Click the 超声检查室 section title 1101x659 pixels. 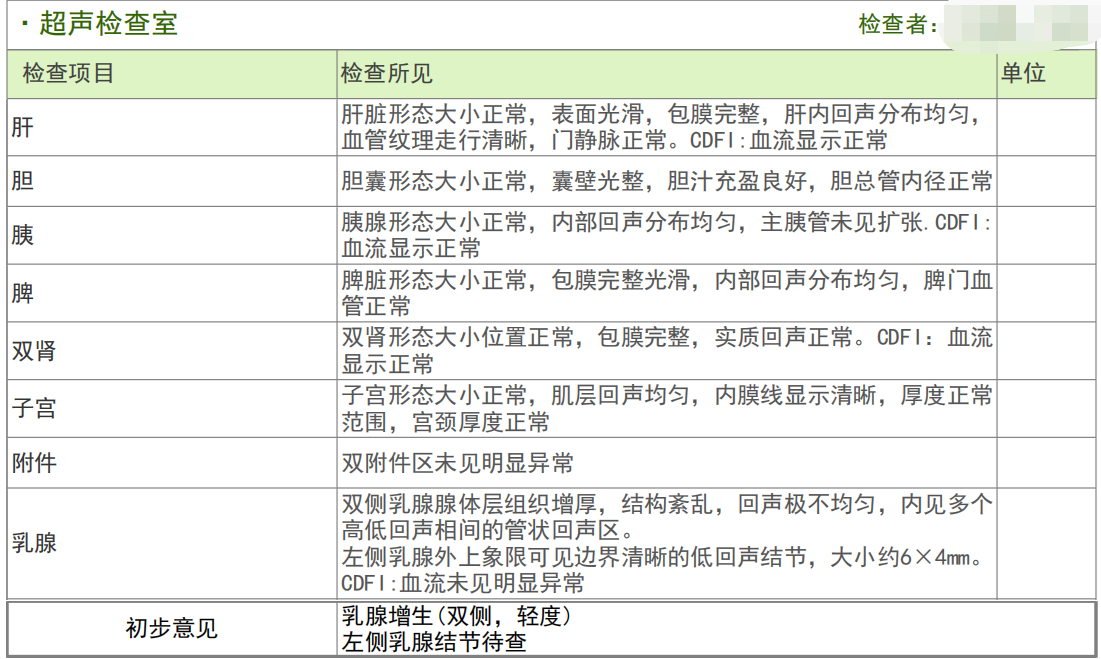click(108, 24)
